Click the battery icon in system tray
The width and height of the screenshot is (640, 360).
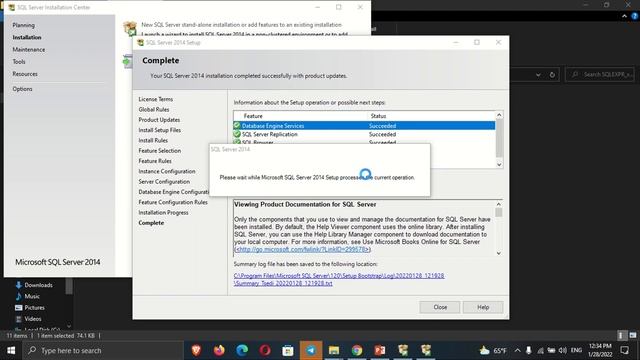point(551,350)
